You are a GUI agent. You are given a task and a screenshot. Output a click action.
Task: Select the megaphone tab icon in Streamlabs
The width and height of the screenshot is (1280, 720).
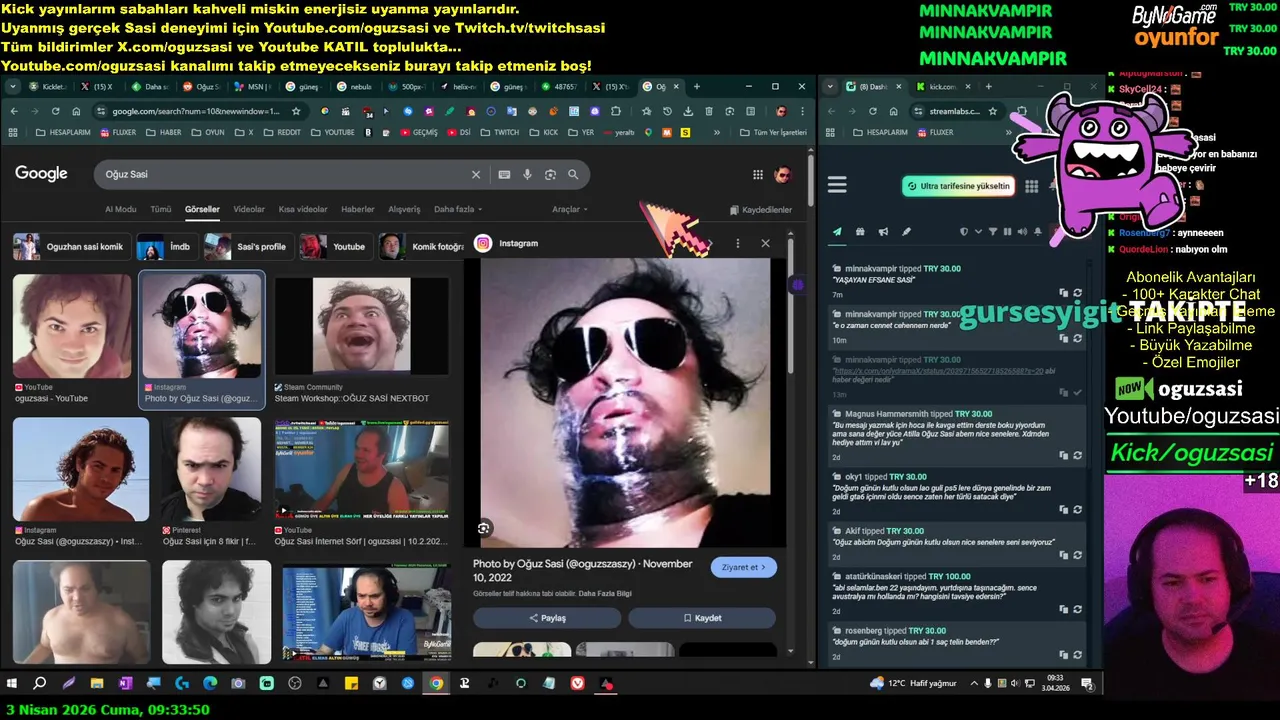[883, 232]
